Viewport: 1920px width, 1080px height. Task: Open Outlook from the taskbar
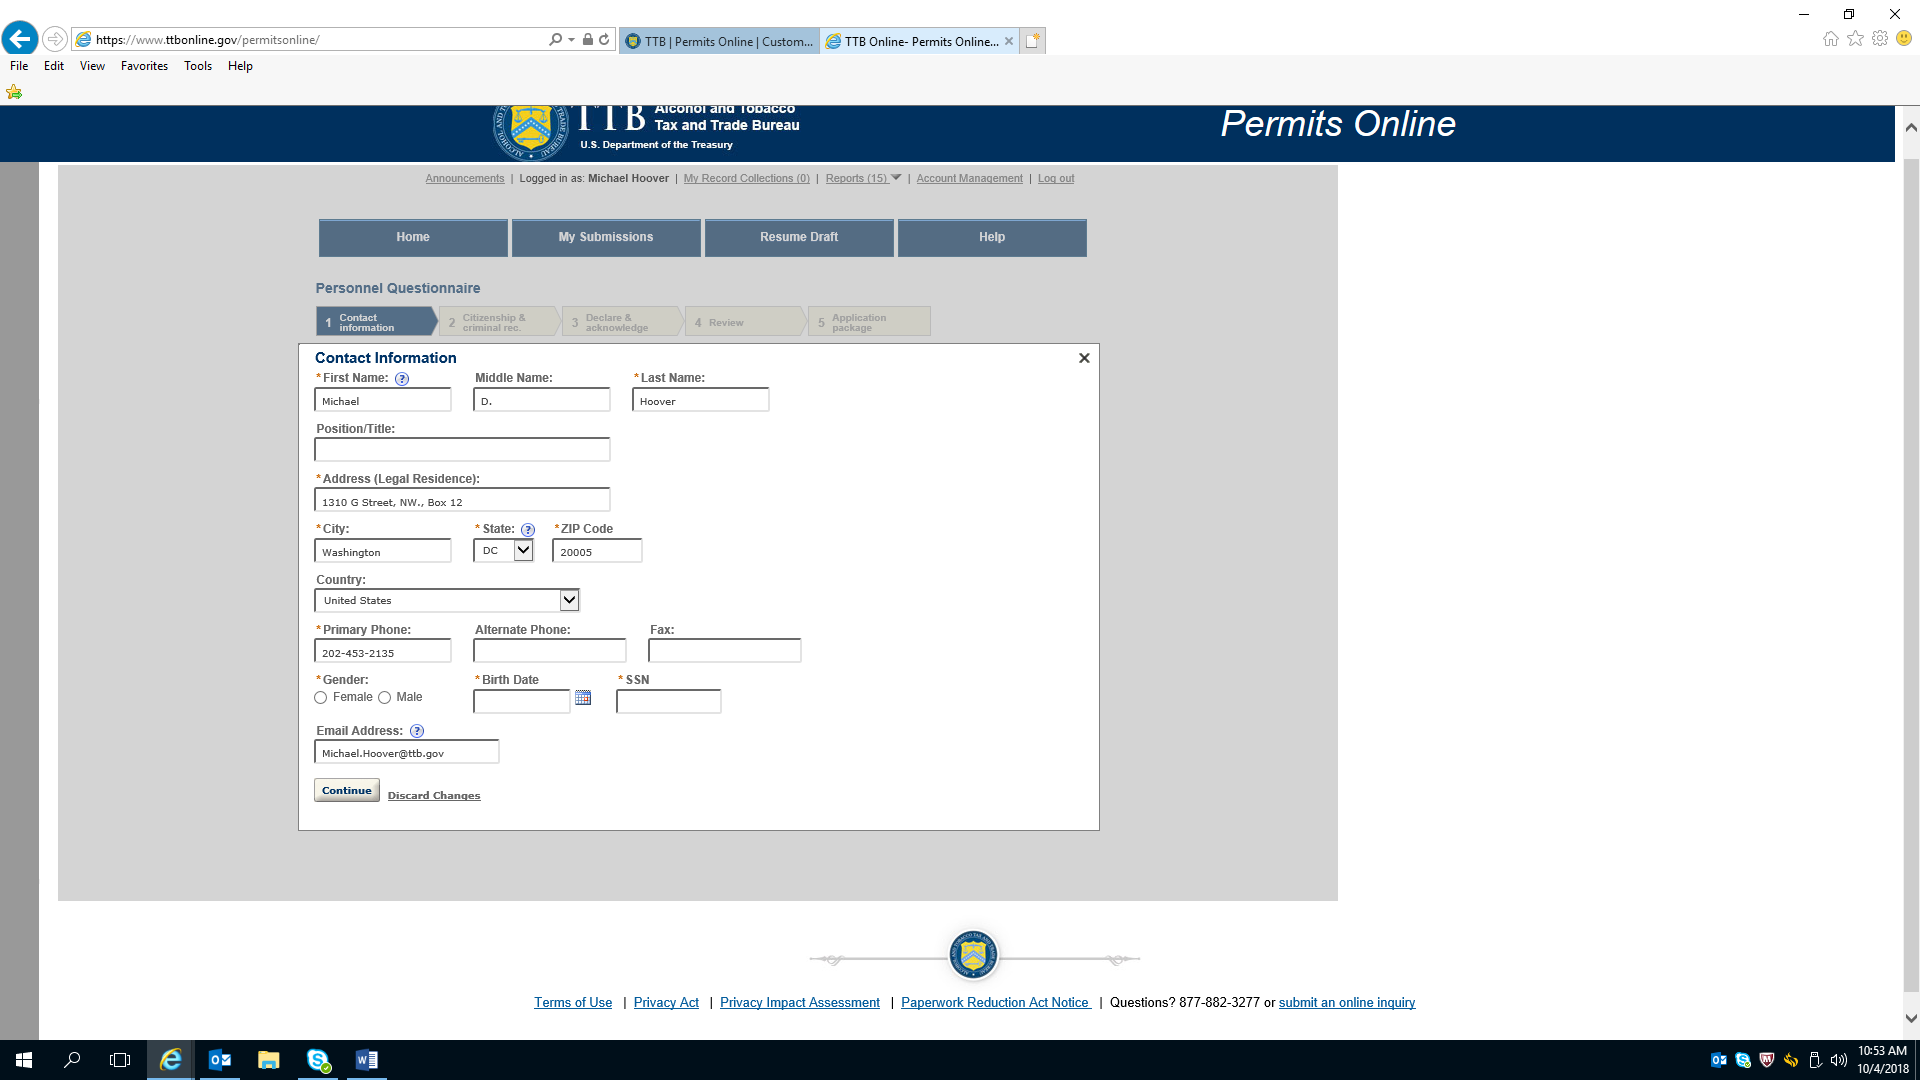(x=220, y=1060)
